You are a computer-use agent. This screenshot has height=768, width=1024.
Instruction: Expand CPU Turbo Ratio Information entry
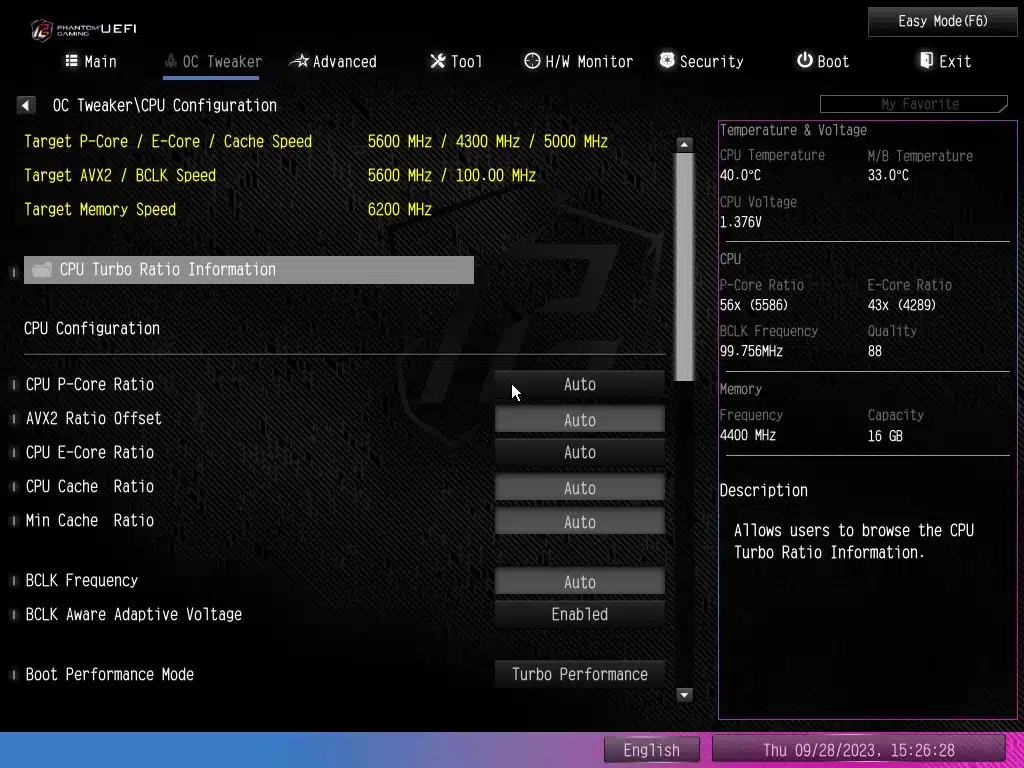(248, 270)
